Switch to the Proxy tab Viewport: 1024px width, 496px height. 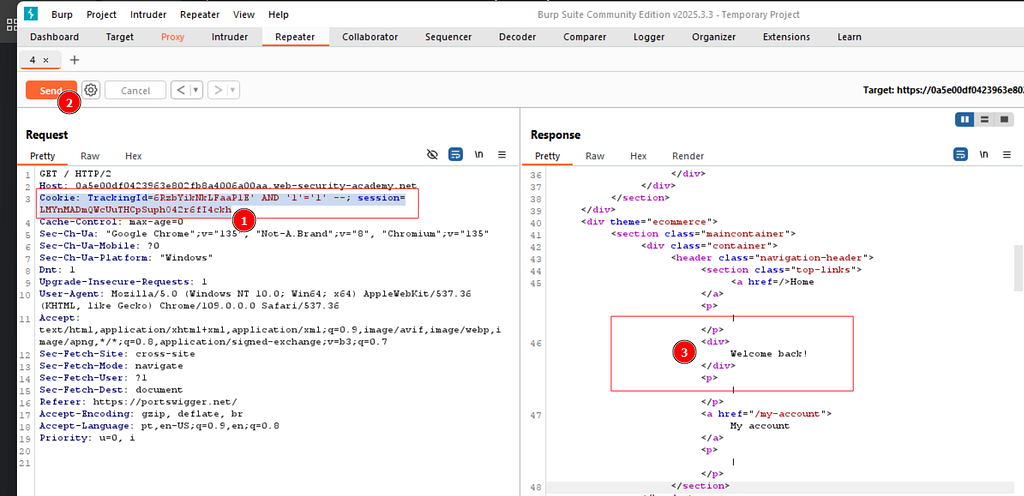(x=172, y=37)
